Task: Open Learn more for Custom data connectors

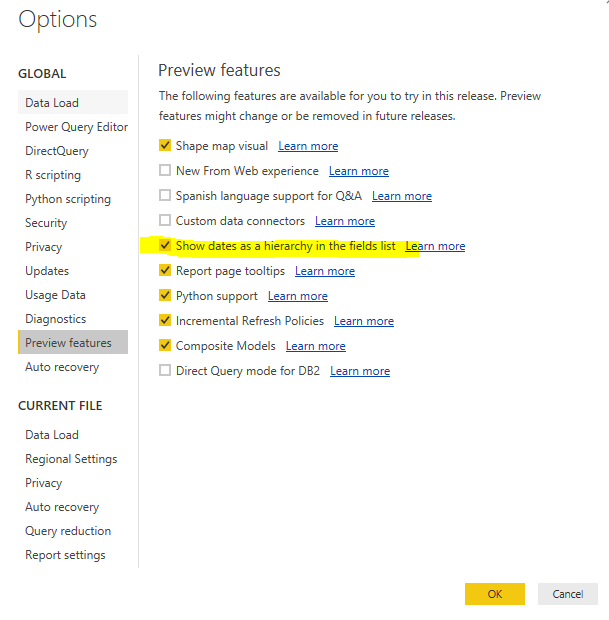Action: click(x=345, y=221)
